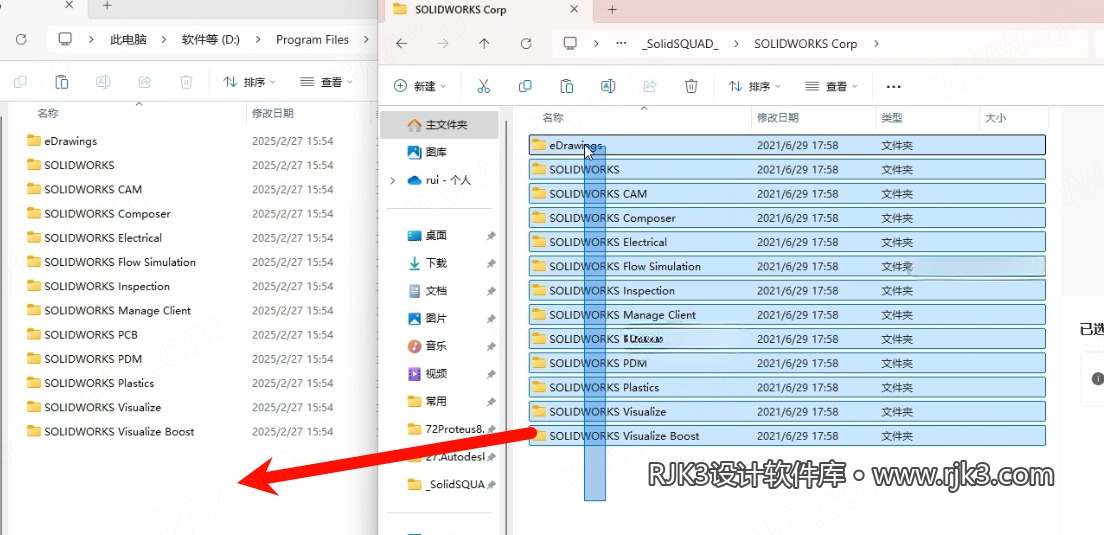Click the ellipsis in right window breadcrumb
This screenshot has height=535, width=1104.
[x=621, y=44]
